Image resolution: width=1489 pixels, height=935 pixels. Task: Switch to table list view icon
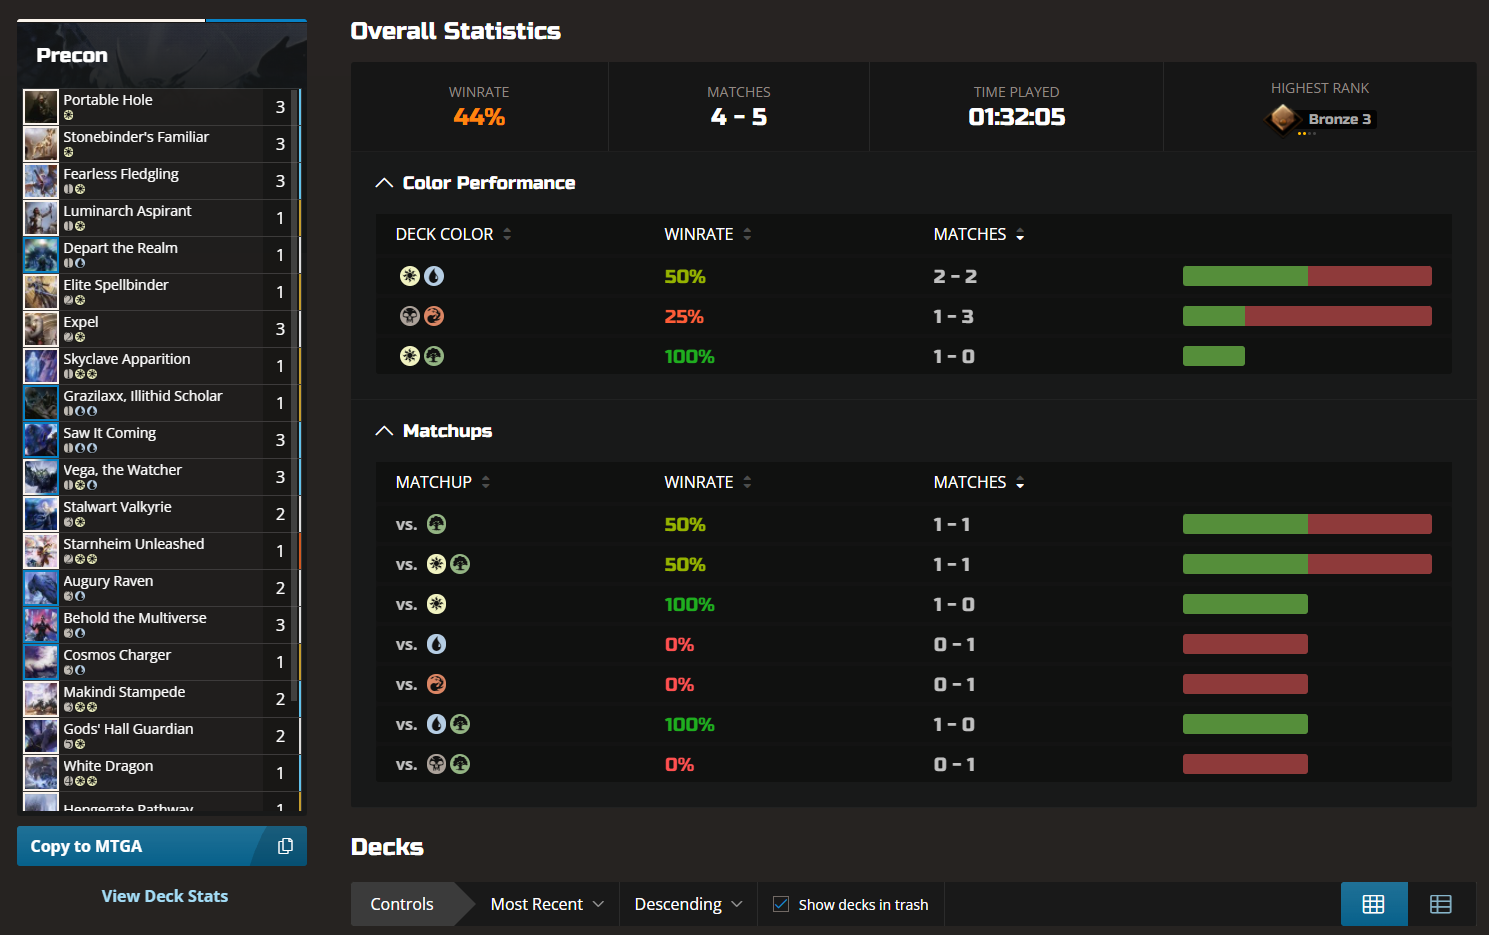coord(1441,904)
